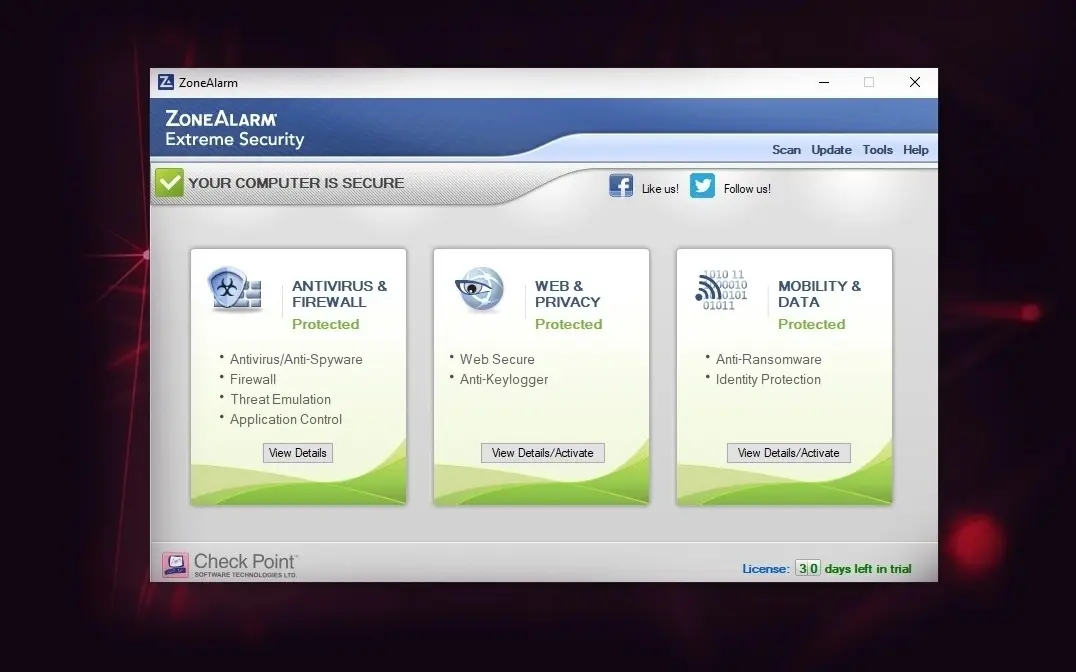Open the Update menu

[x=831, y=150]
